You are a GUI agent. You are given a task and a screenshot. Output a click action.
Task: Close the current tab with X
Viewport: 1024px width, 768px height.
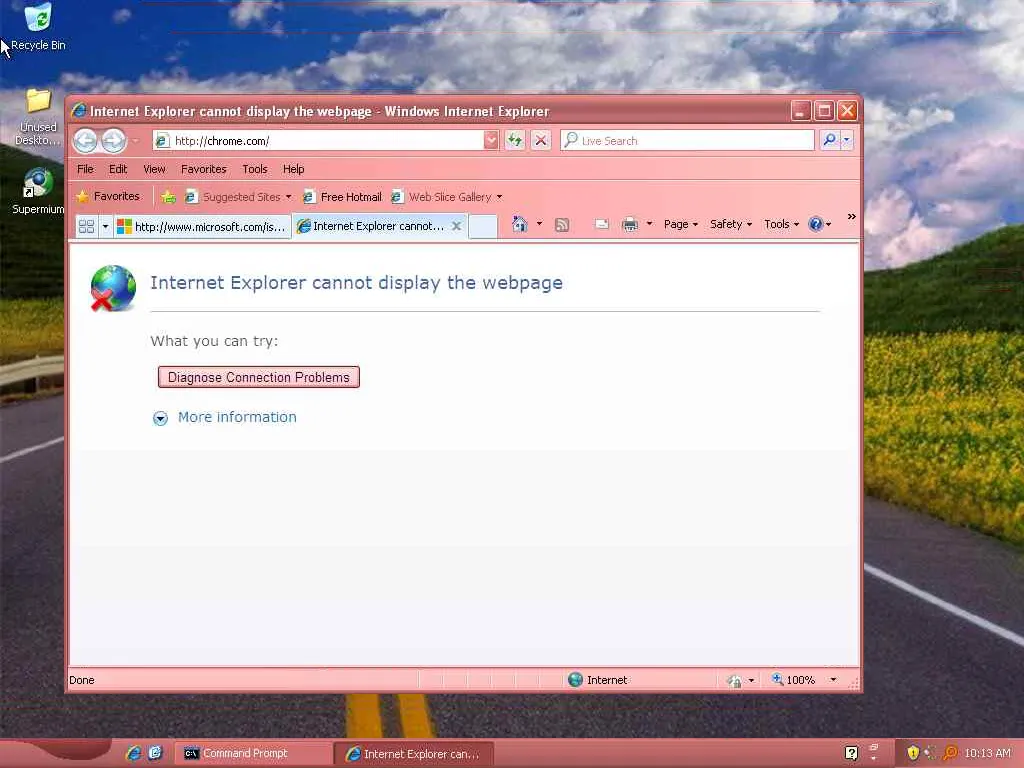pyautogui.click(x=457, y=226)
